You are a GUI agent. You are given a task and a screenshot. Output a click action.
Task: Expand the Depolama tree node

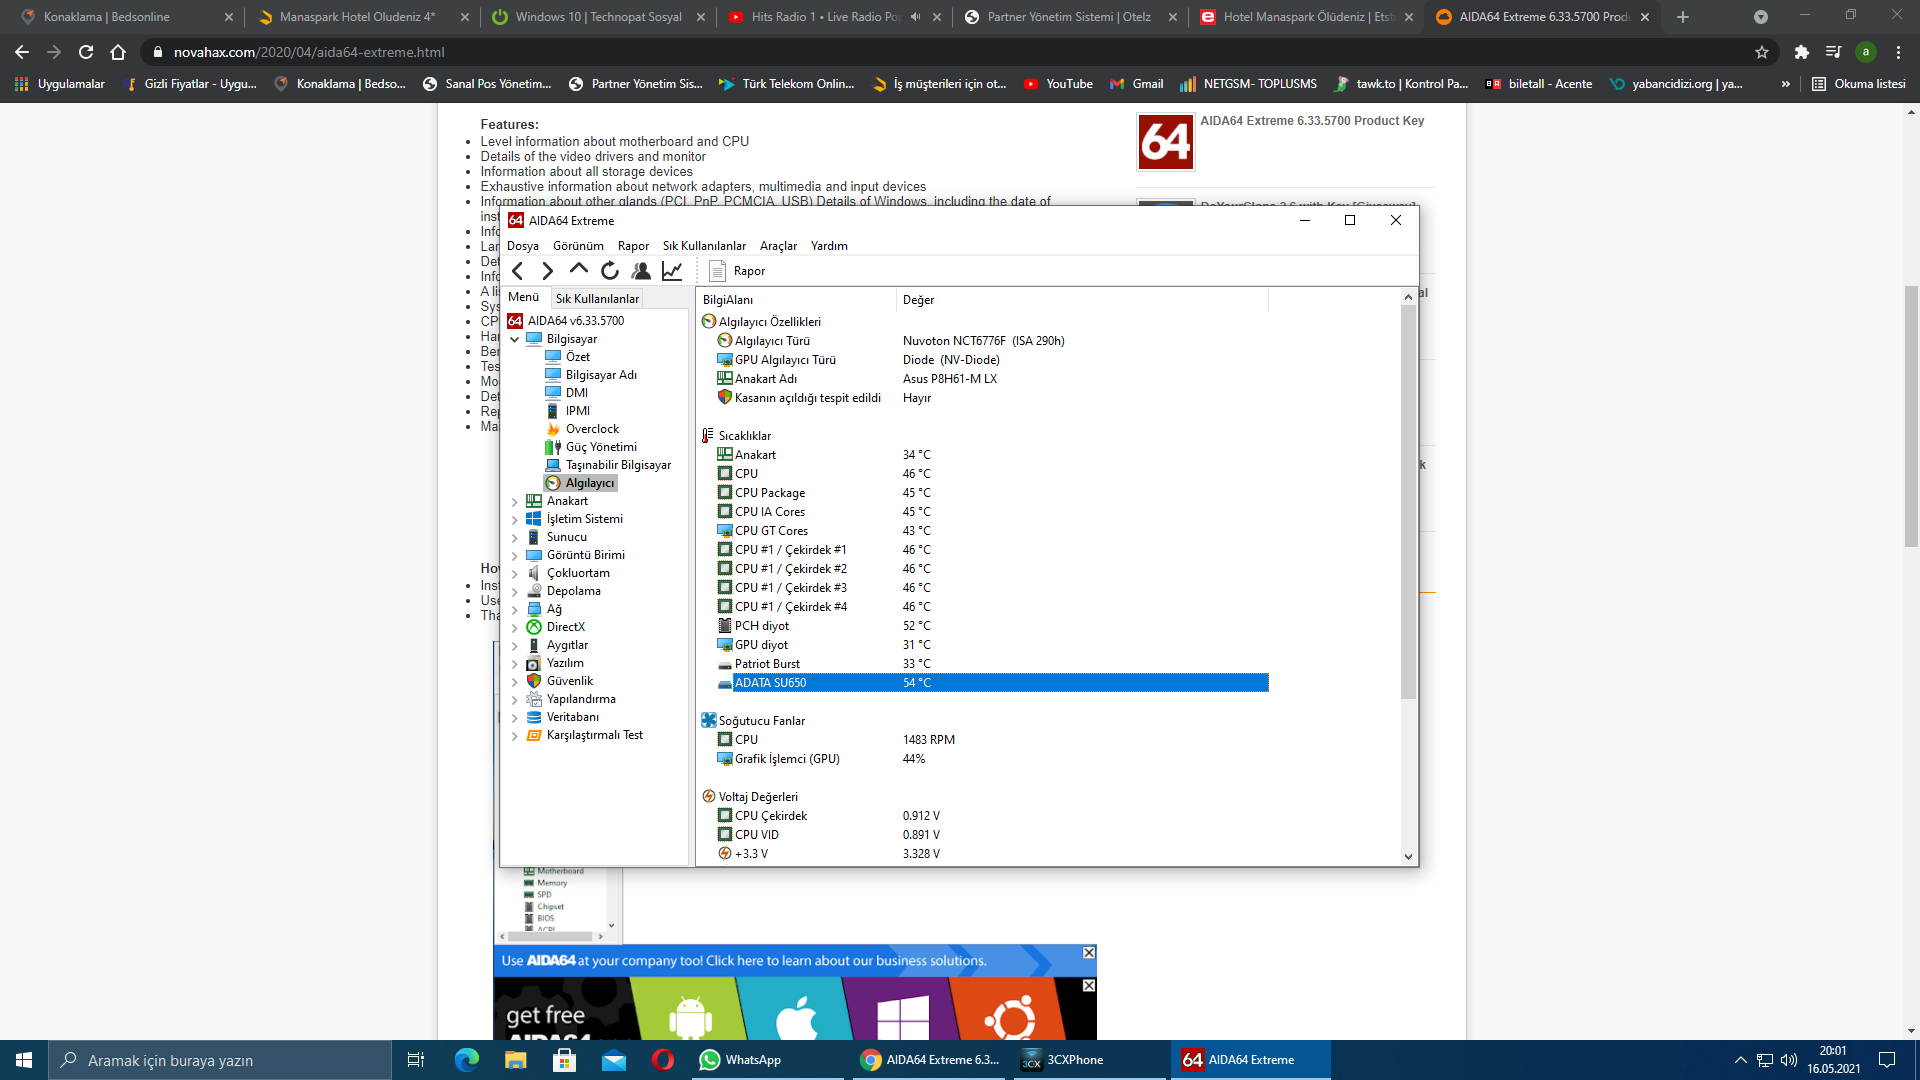point(515,592)
